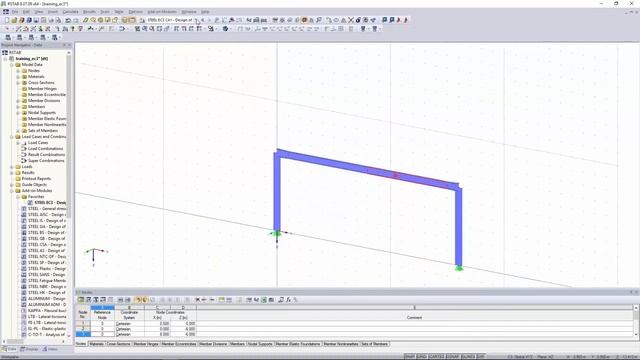Switch to the Materials table tab

[96, 344]
